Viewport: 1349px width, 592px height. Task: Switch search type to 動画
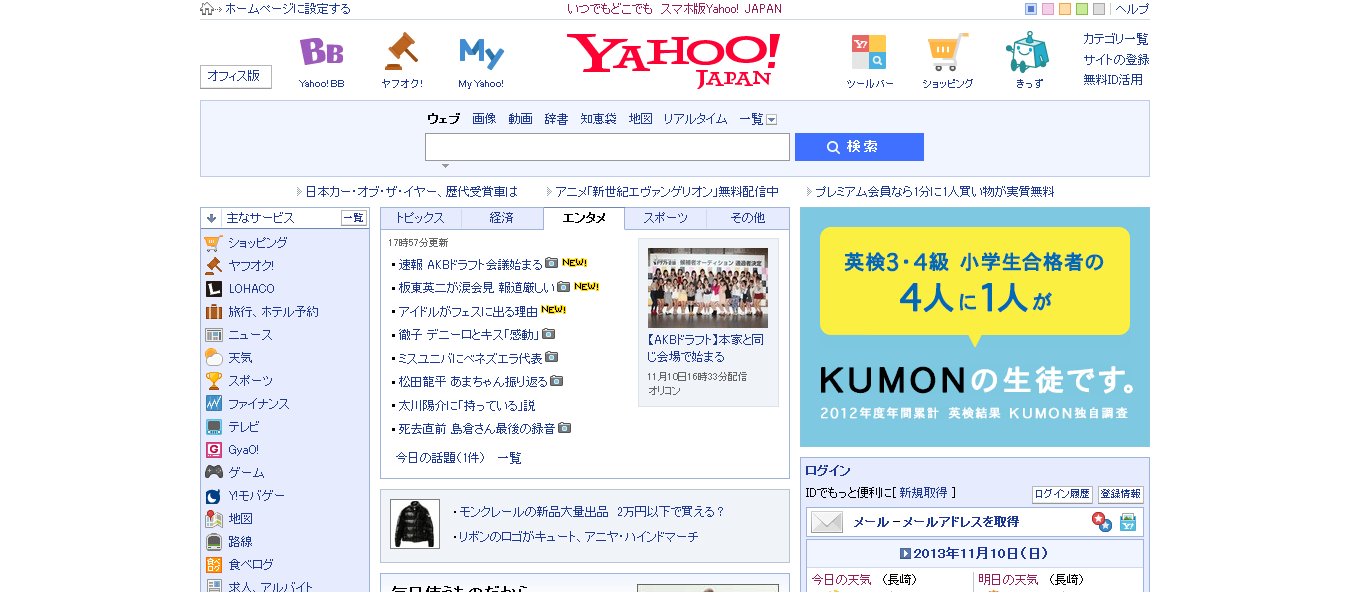[520, 119]
